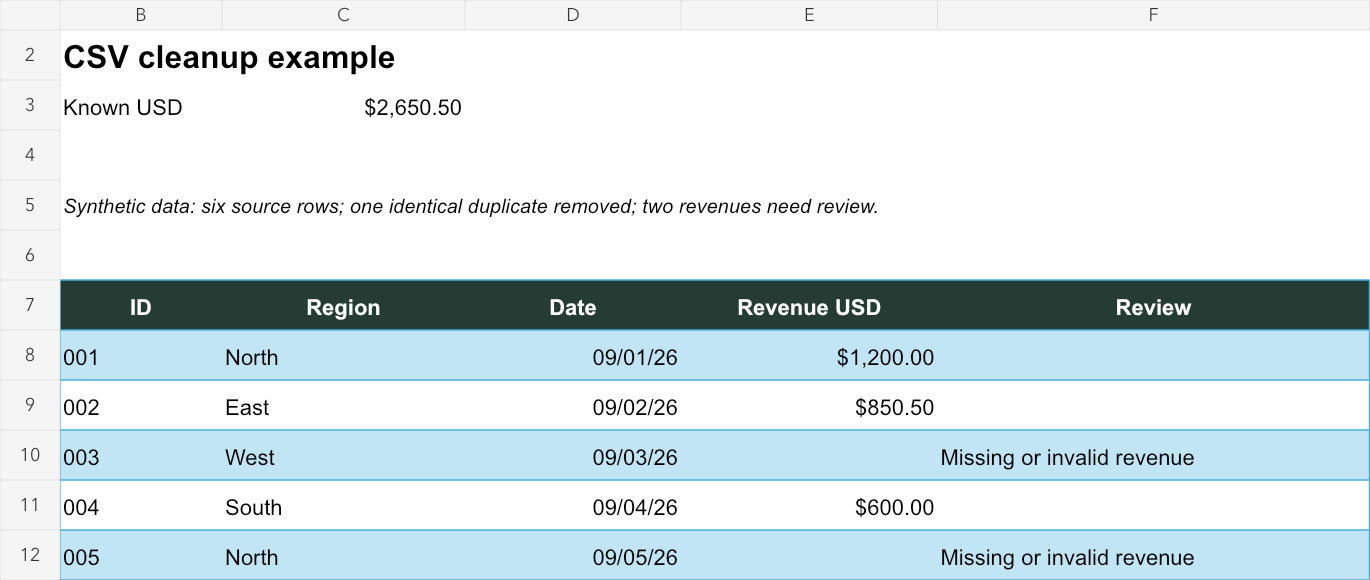Select column E header
Image resolution: width=1370 pixels, height=580 pixels.
coord(809,15)
